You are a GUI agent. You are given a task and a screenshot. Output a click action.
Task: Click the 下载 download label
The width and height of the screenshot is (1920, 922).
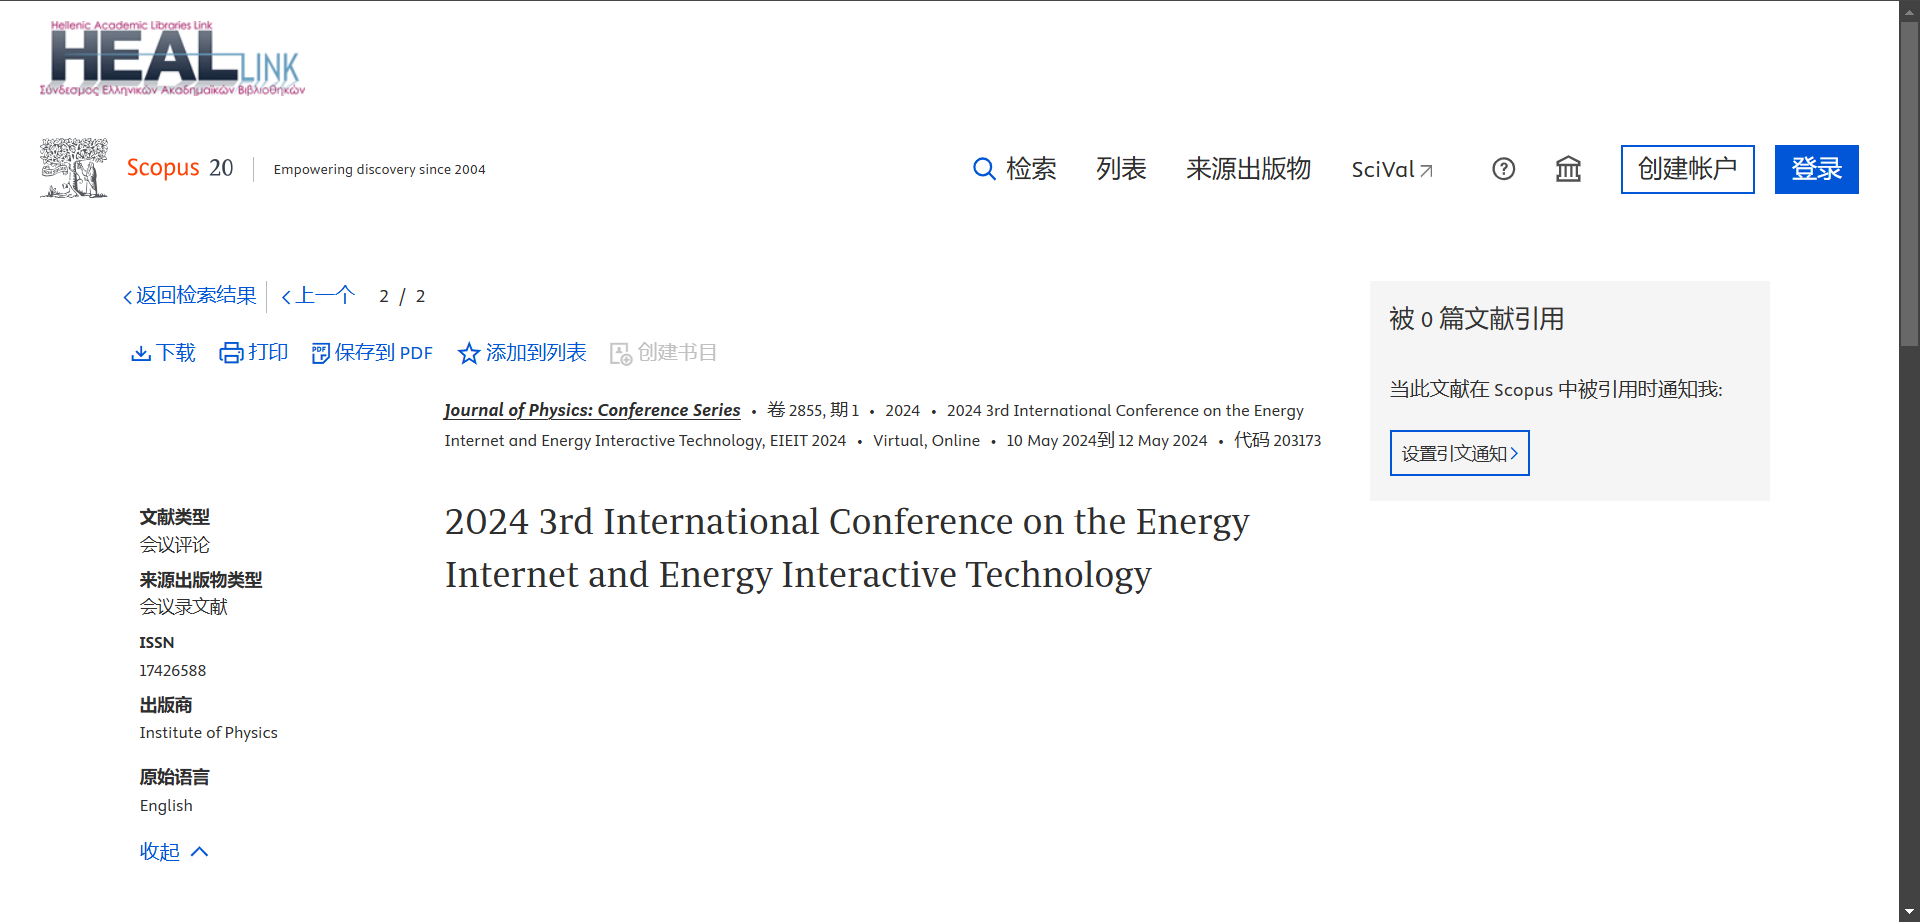click(176, 353)
